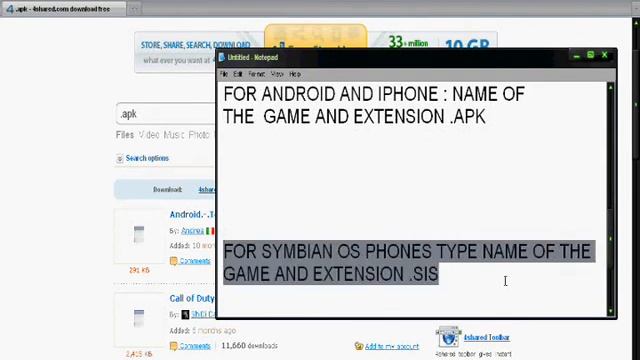The width and height of the screenshot is (640, 360).
Task: Click the 4shared favicon in browser tab
Action: (10, 9)
